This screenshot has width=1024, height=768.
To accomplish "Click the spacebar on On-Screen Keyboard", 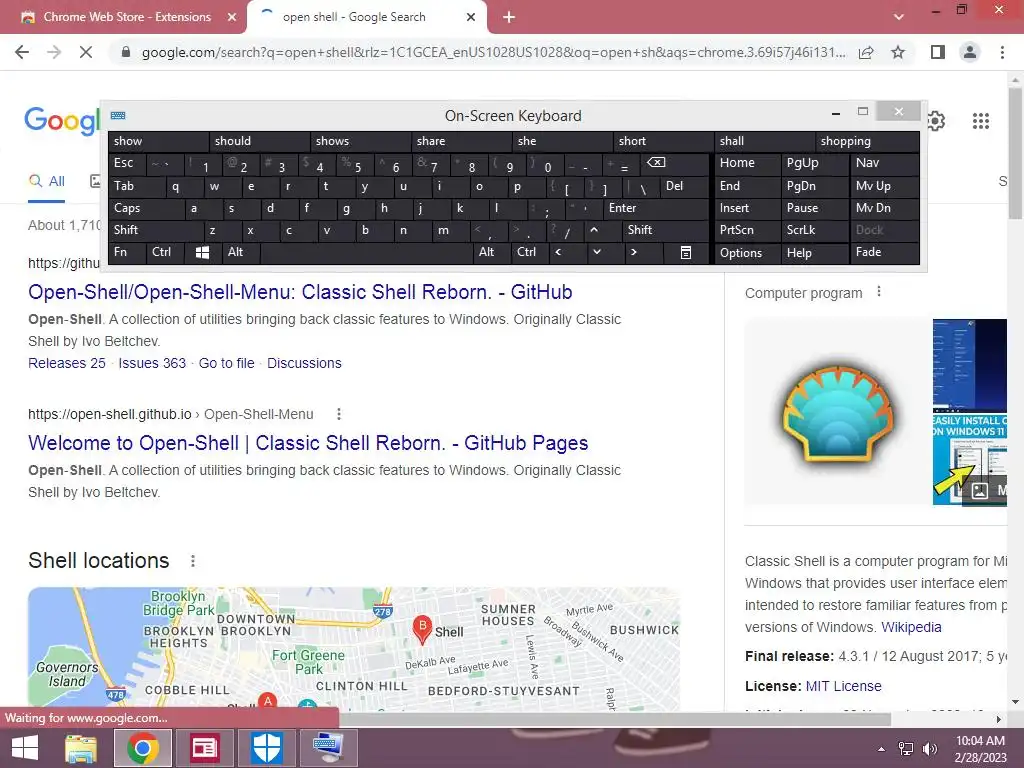I will pyautogui.click(x=368, y=252).
